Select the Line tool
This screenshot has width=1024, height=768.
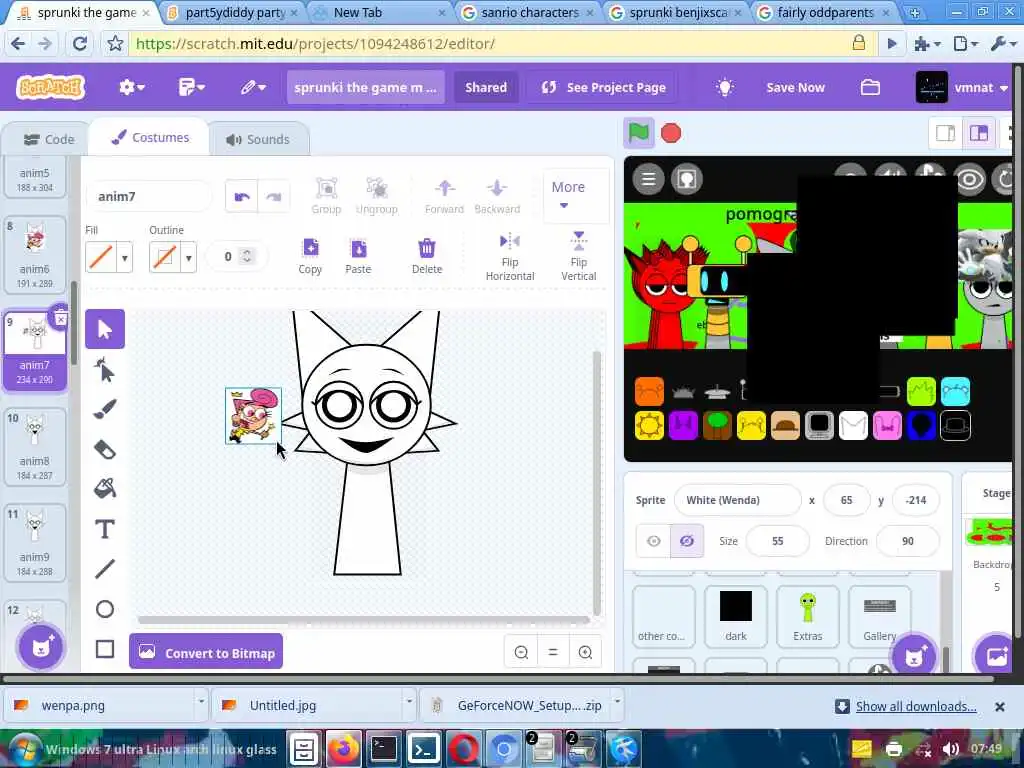click(x=104, y=569)
